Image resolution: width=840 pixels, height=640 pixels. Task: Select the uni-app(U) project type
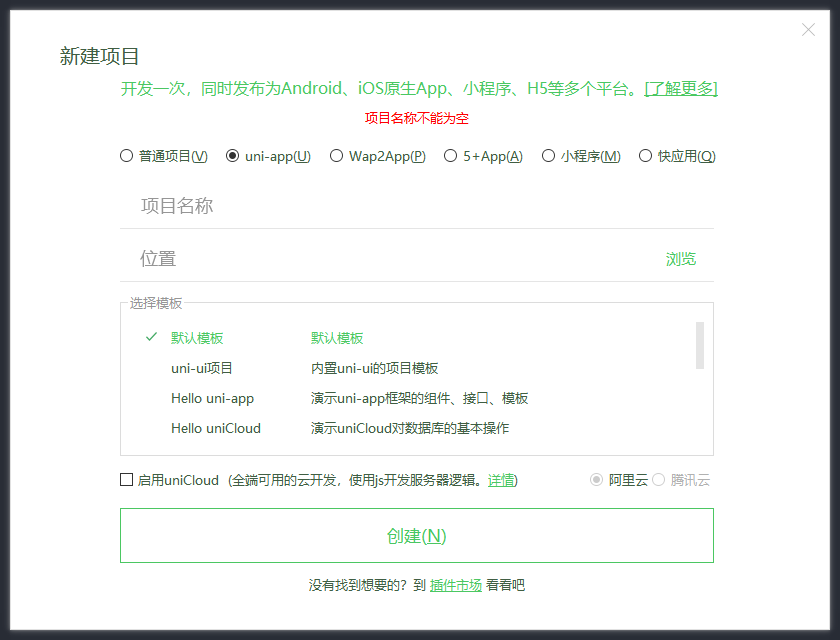(x=233, y=156)
